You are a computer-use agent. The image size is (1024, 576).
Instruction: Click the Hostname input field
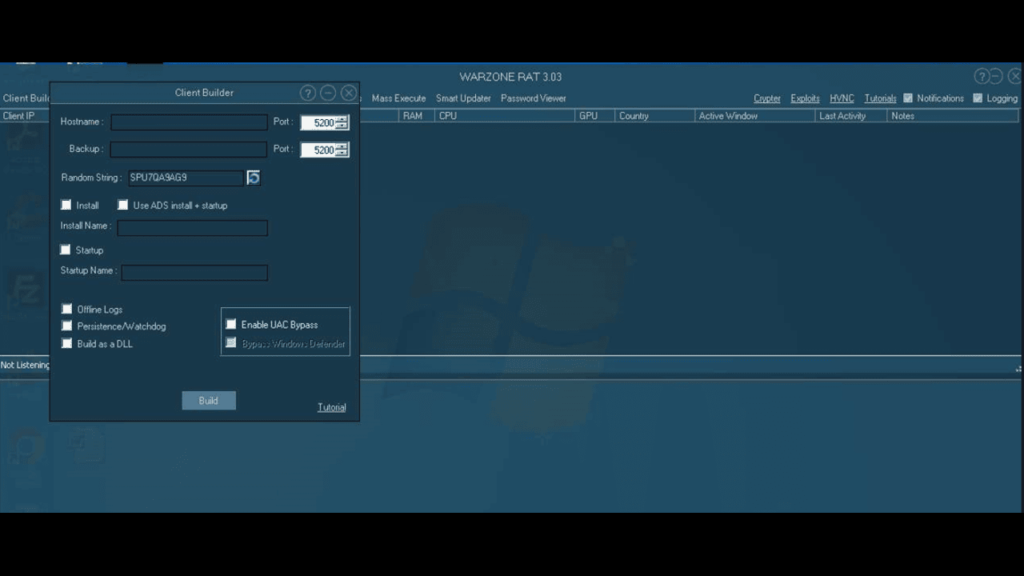coord(189,122)
